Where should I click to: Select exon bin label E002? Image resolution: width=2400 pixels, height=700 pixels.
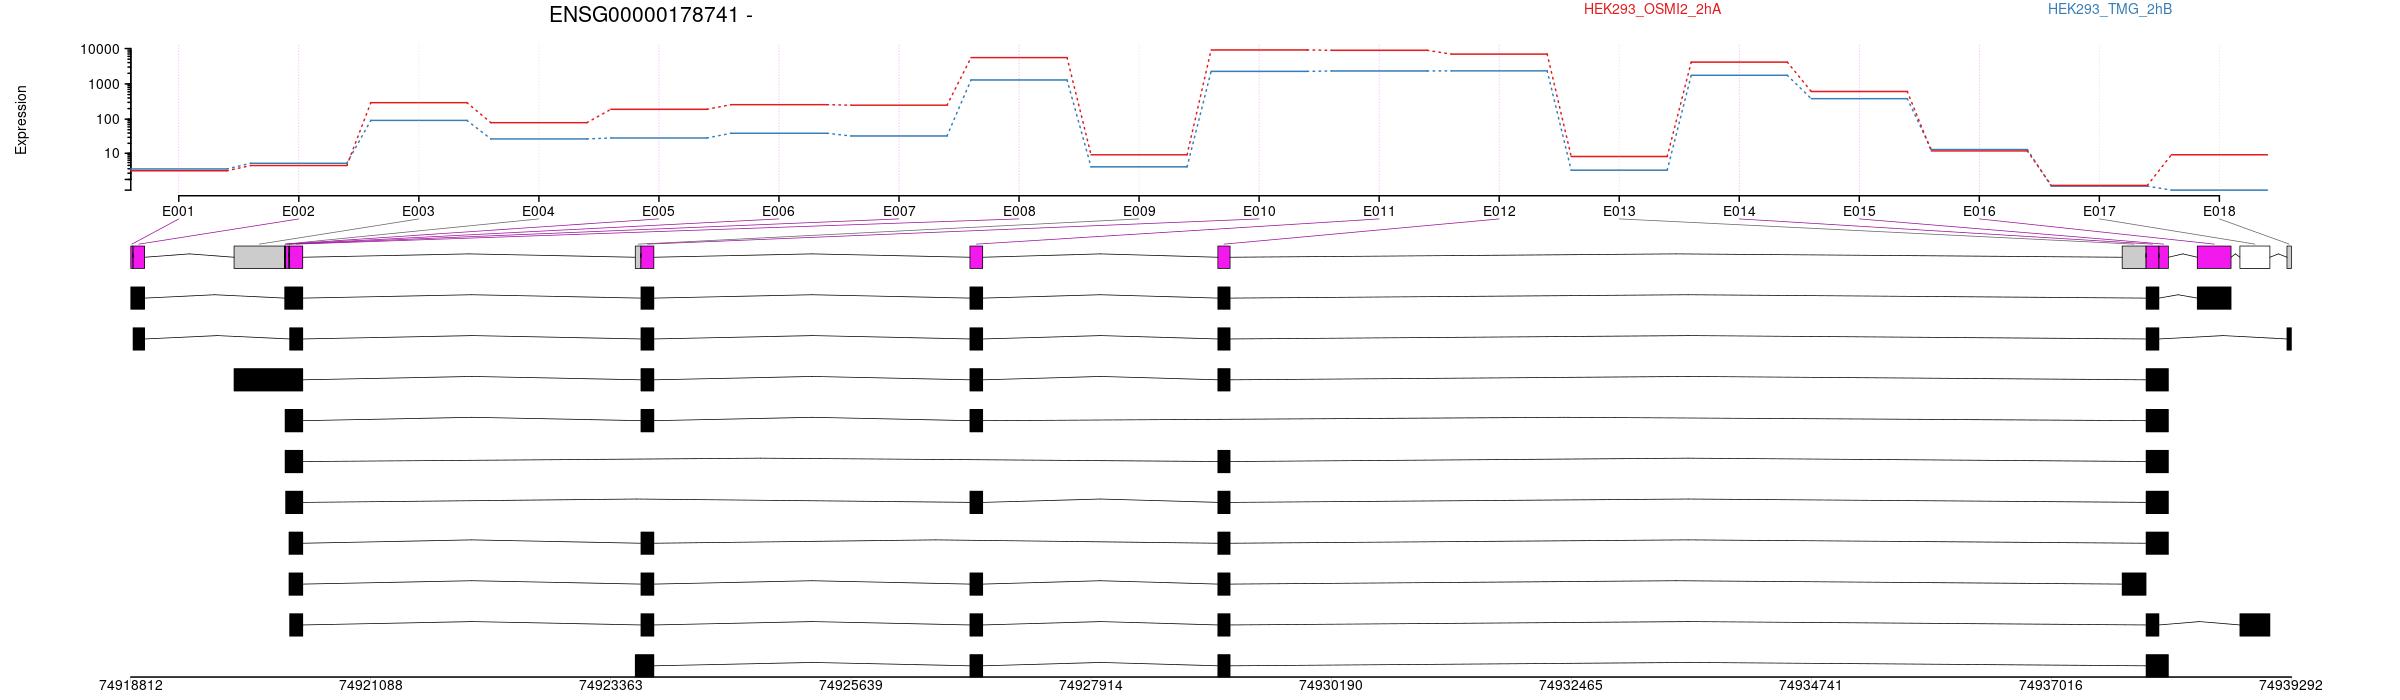[298, 211]
